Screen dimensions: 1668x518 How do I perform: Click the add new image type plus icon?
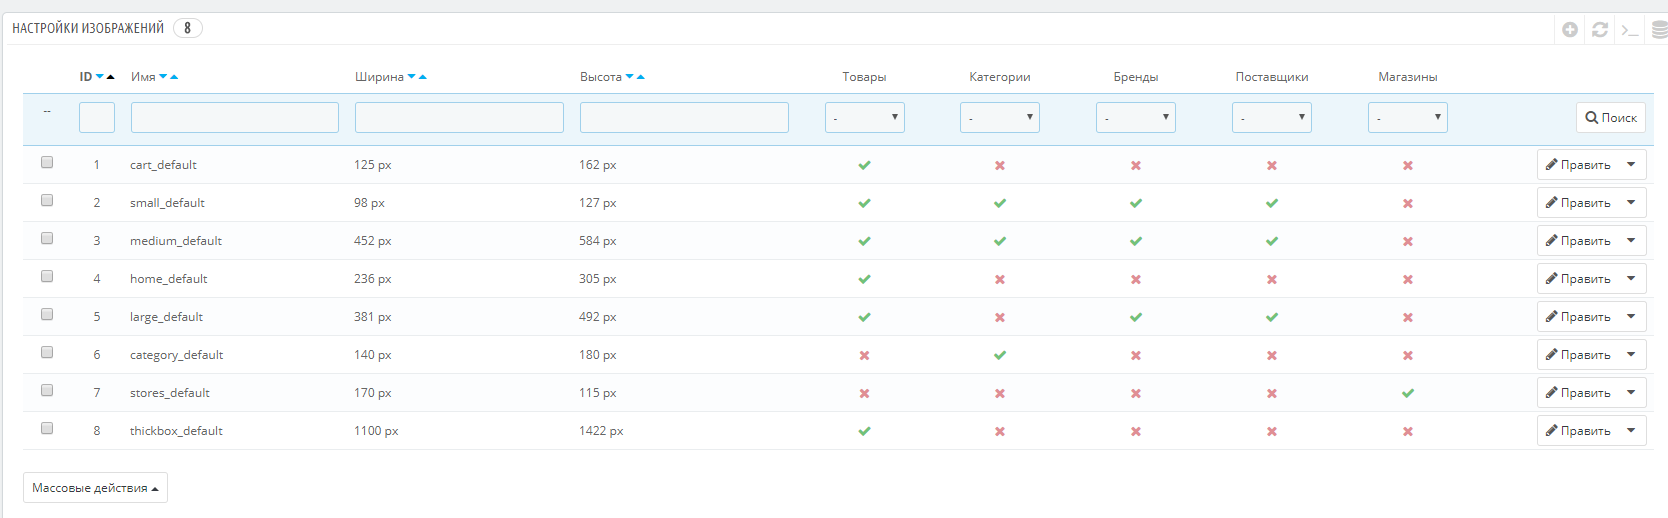(x=1570, y=30)
